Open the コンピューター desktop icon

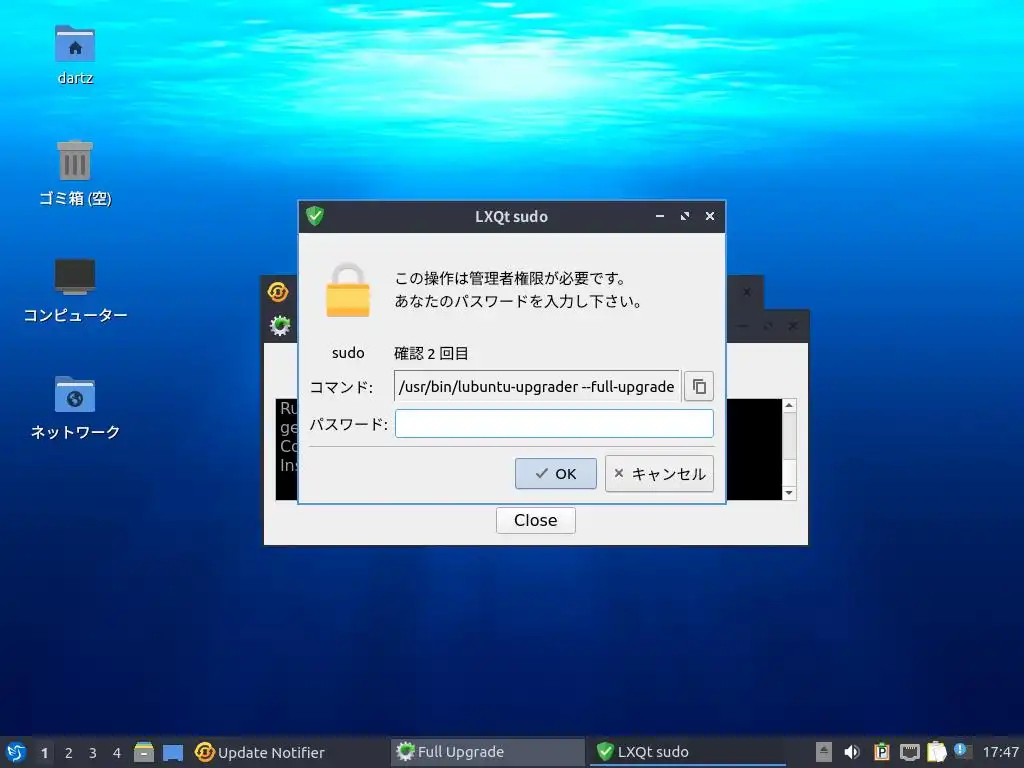coord(75,291)
